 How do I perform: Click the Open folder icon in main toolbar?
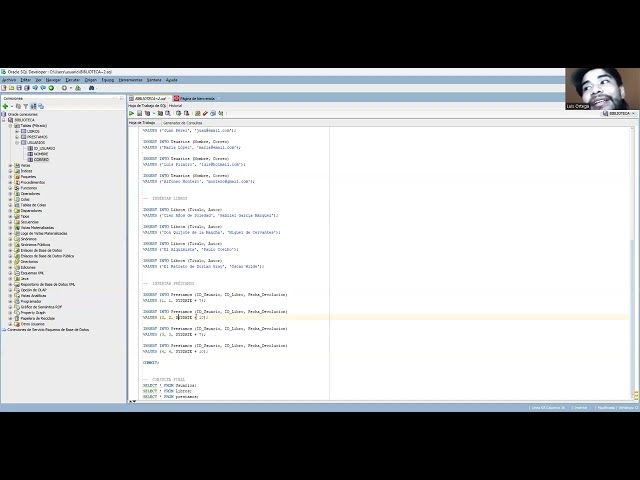pyautogui.click(x=11, y=88)
